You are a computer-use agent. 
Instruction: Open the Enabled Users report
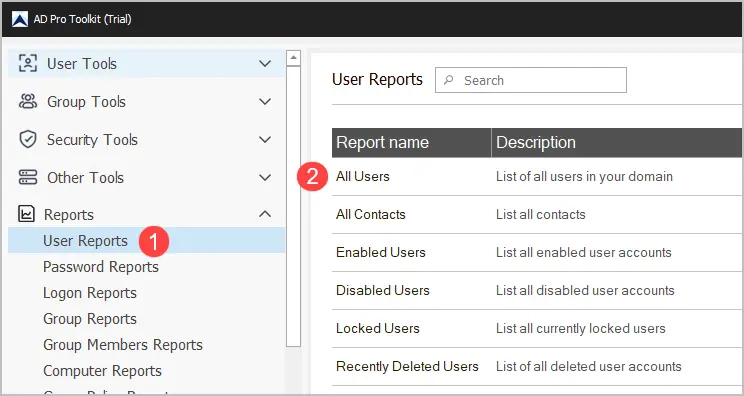[381, 252]
